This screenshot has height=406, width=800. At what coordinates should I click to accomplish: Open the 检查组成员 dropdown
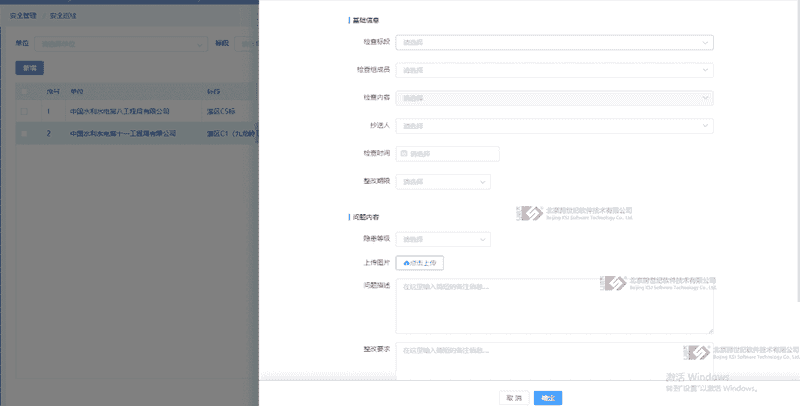[555, 70]
